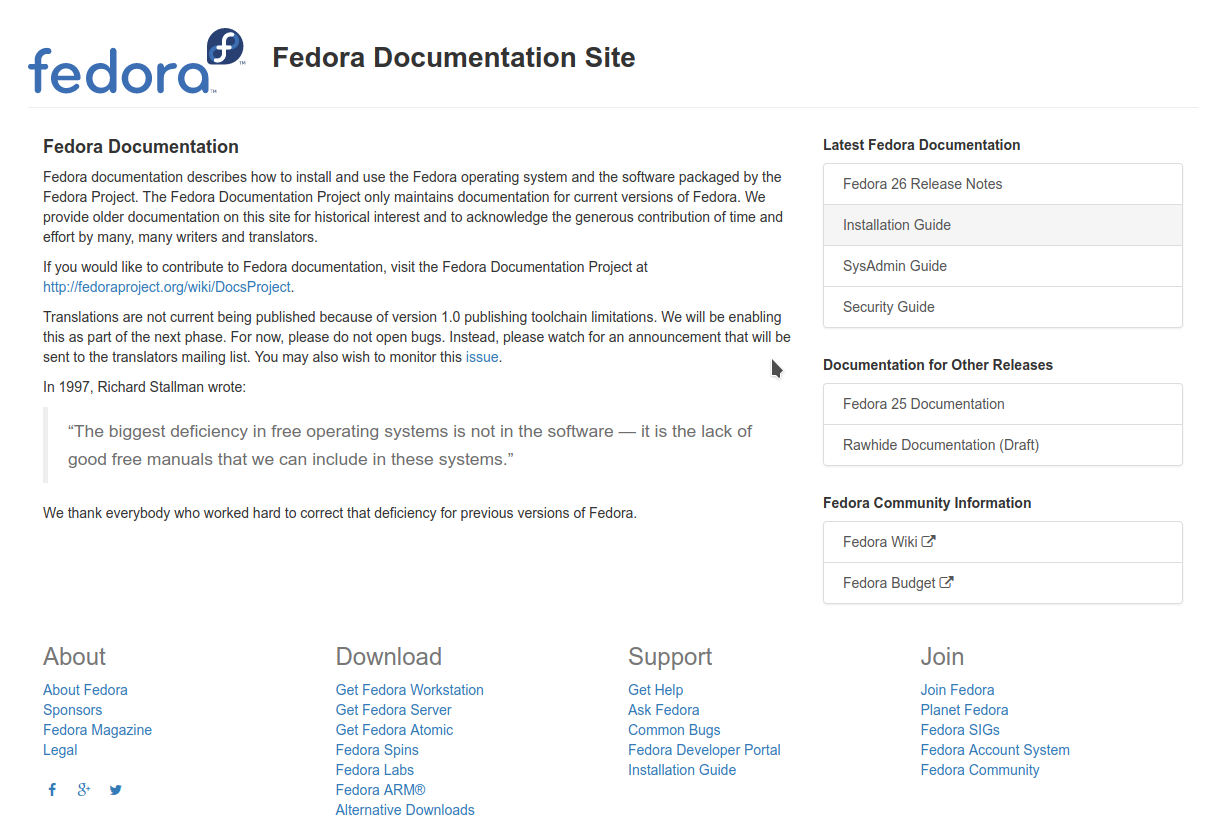Open Get Fedora Workstation link

point(410,690)
